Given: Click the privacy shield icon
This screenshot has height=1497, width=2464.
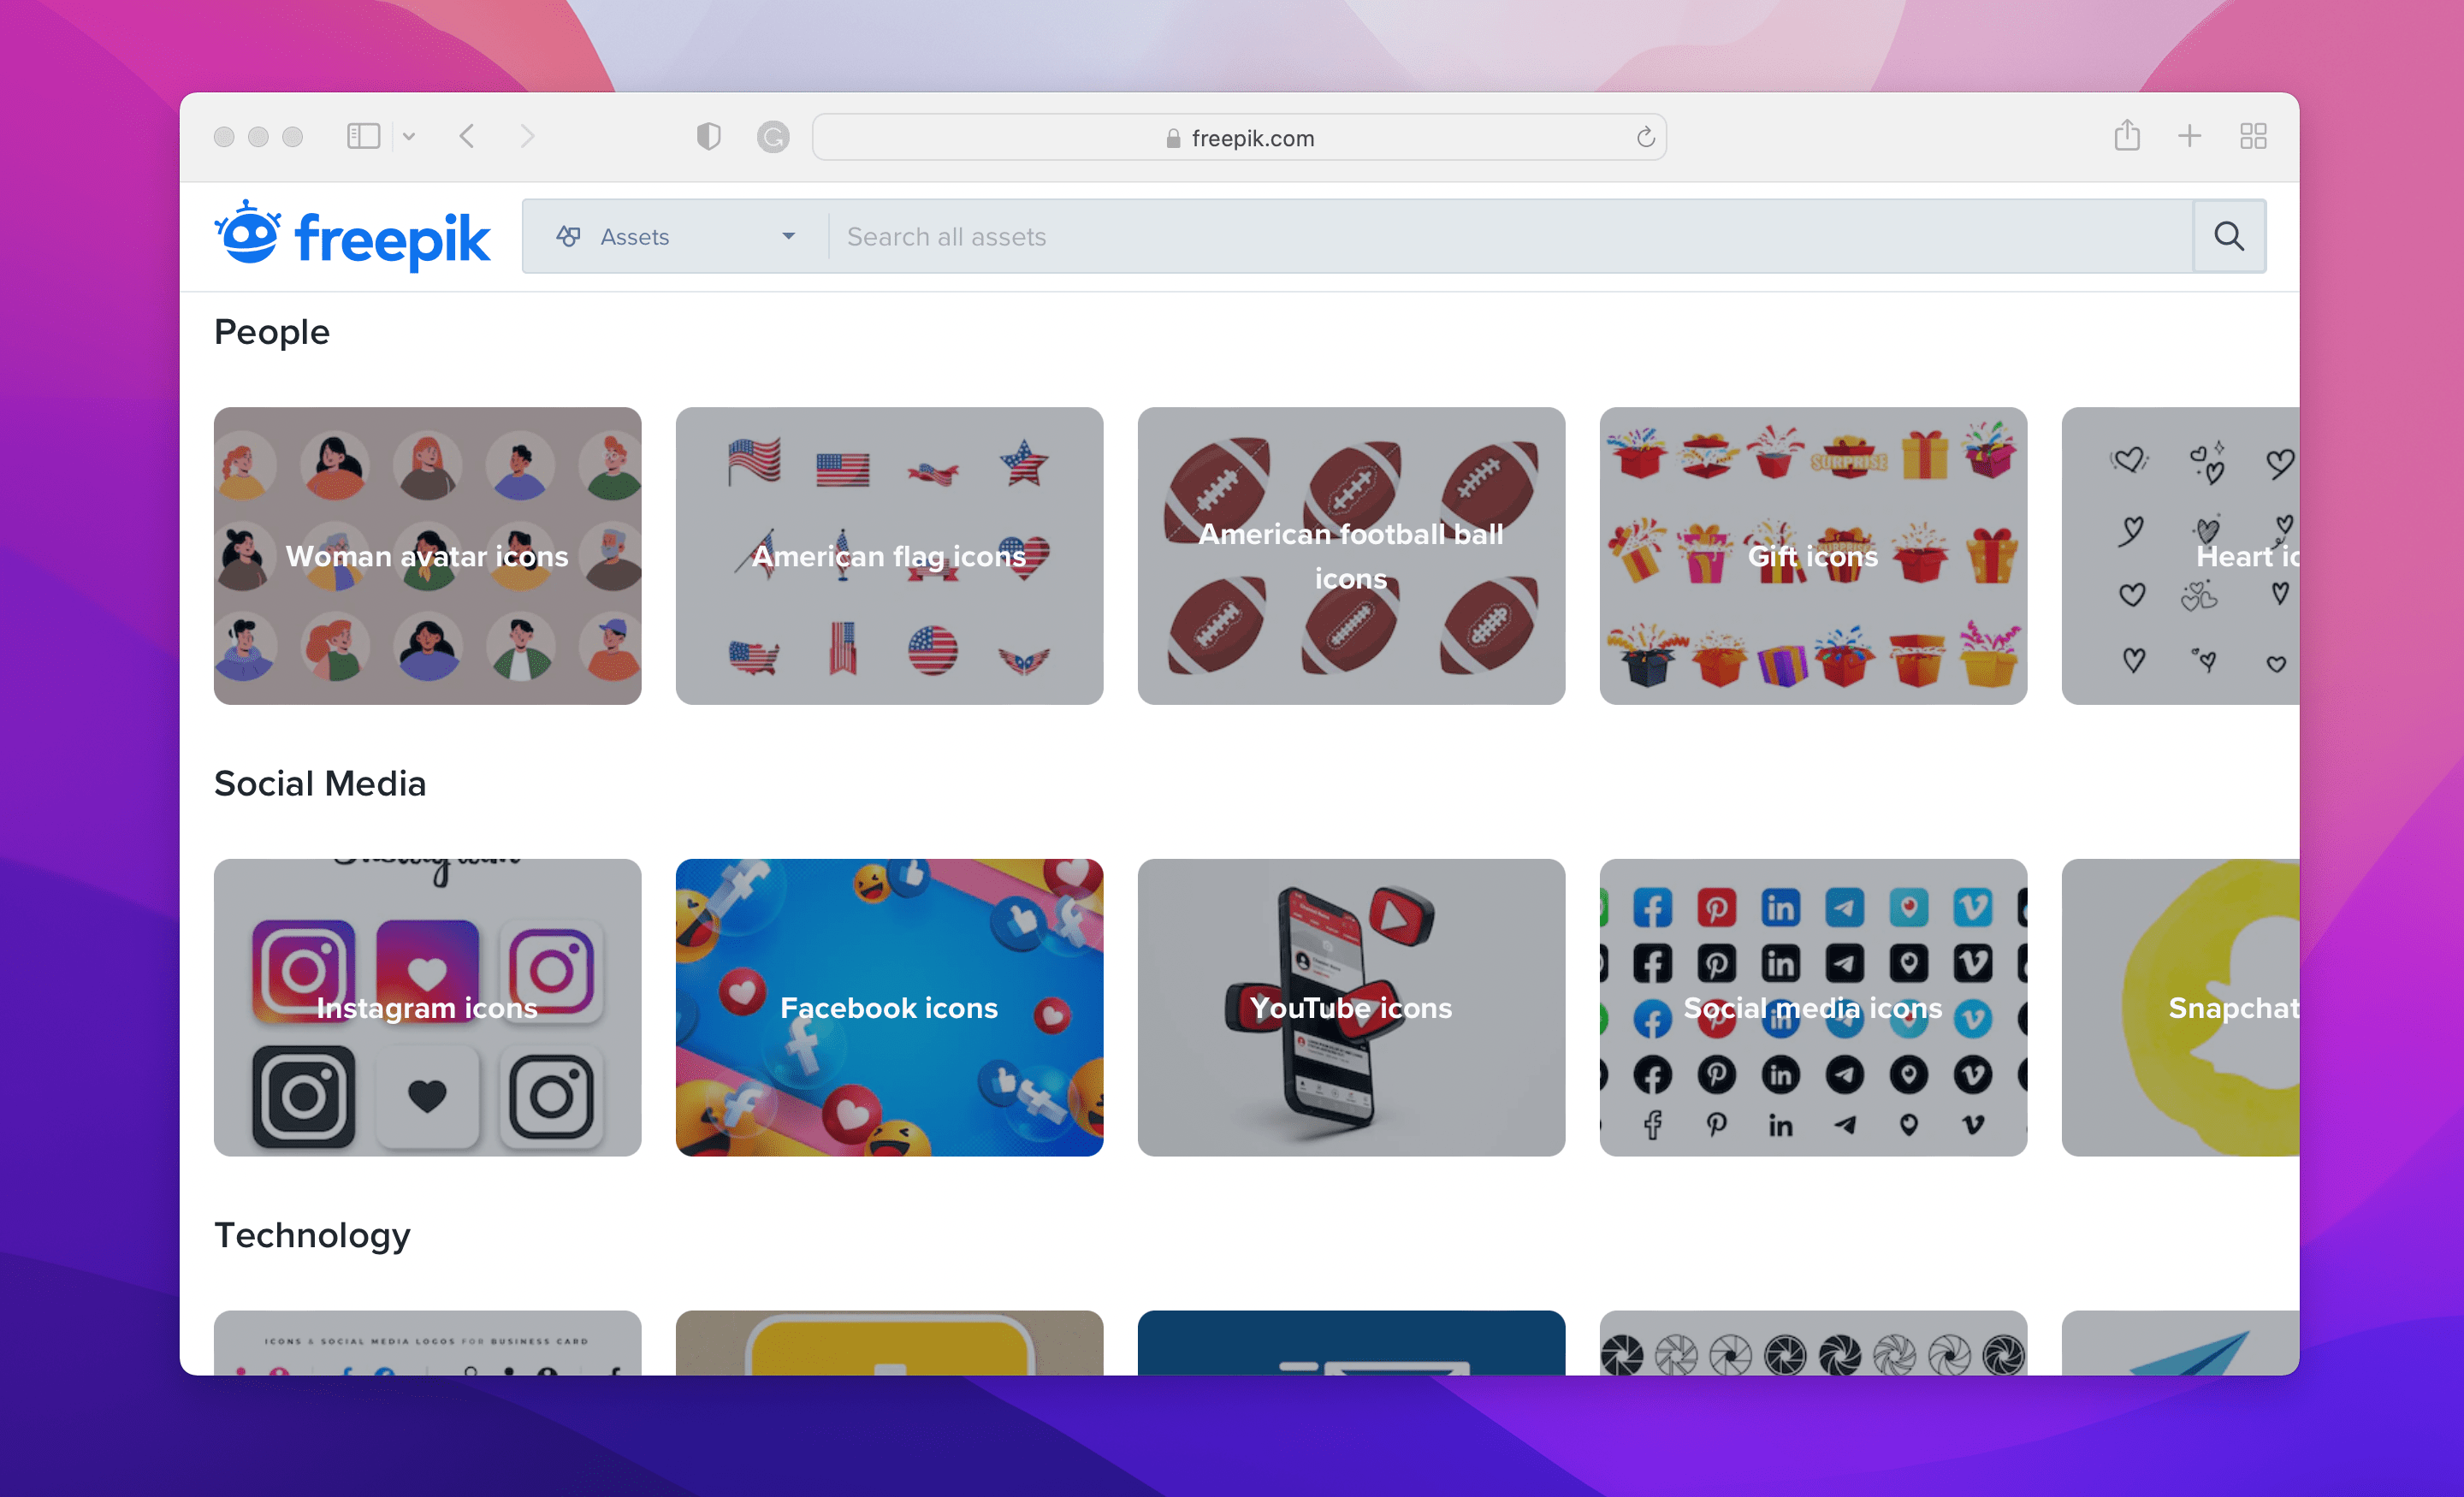Looking at the screenshot, I should 708,136.
